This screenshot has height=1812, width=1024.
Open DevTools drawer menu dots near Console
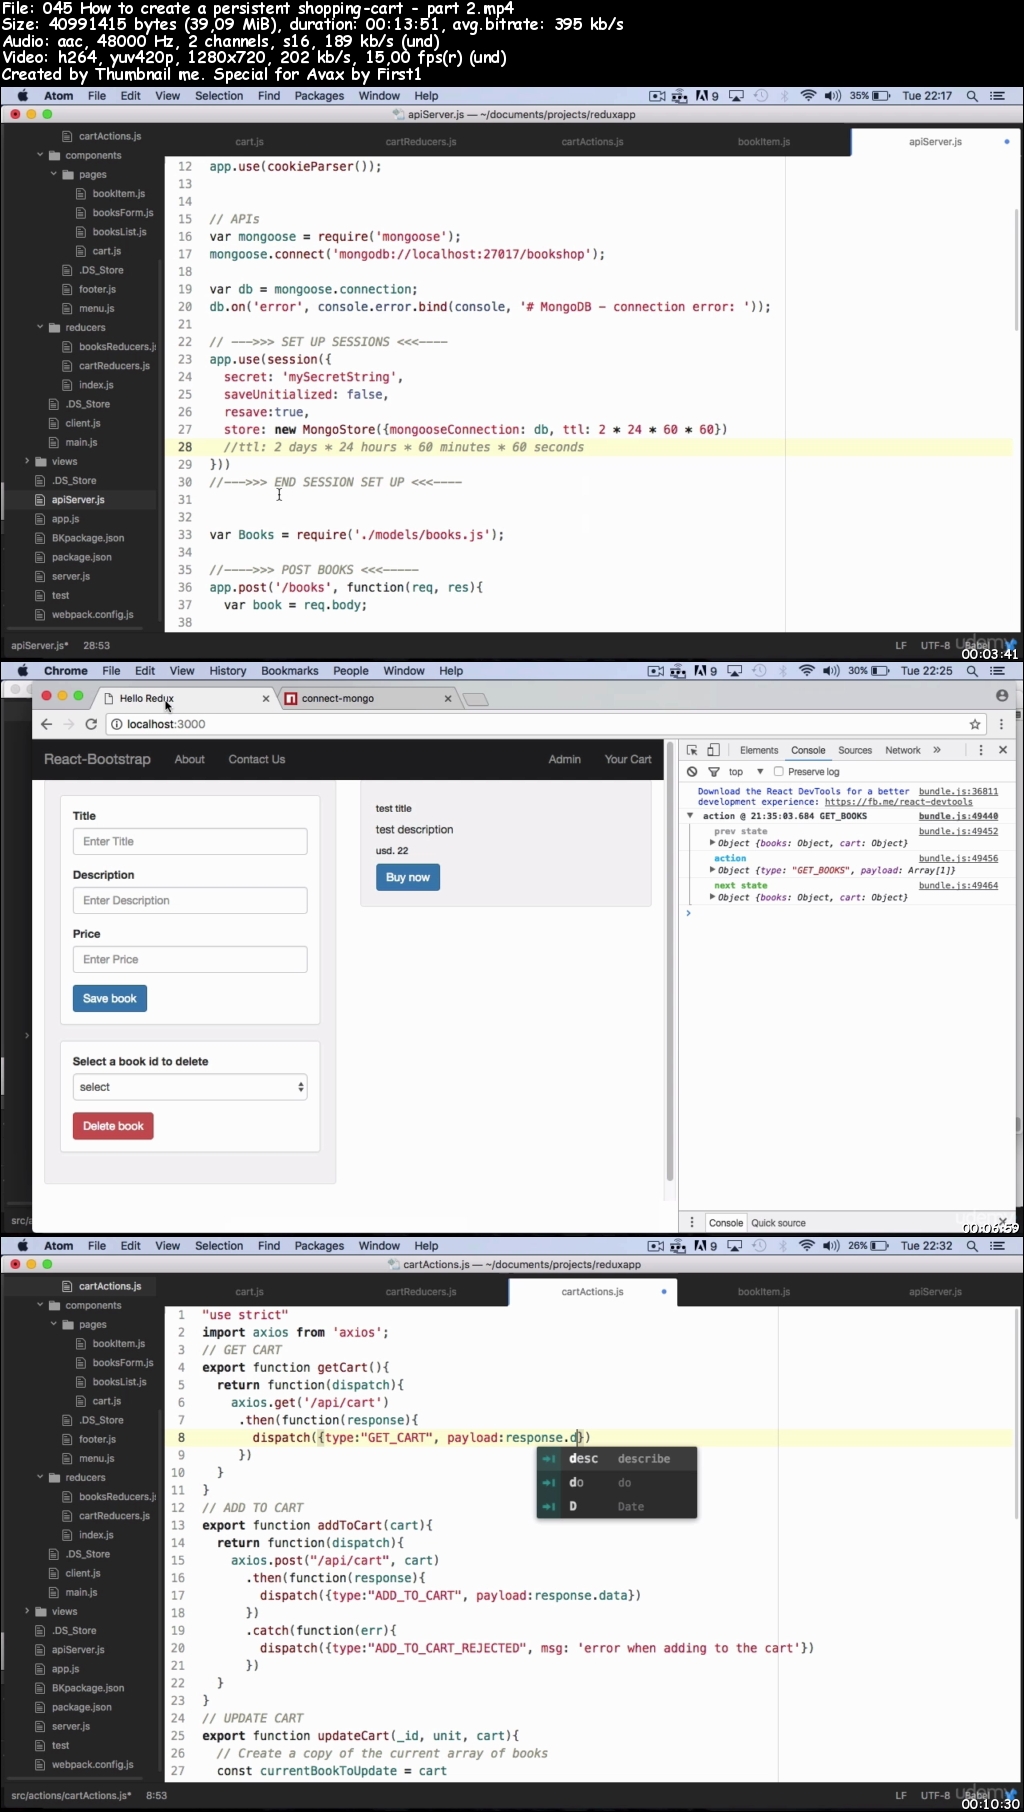[x=692, y=1223]
